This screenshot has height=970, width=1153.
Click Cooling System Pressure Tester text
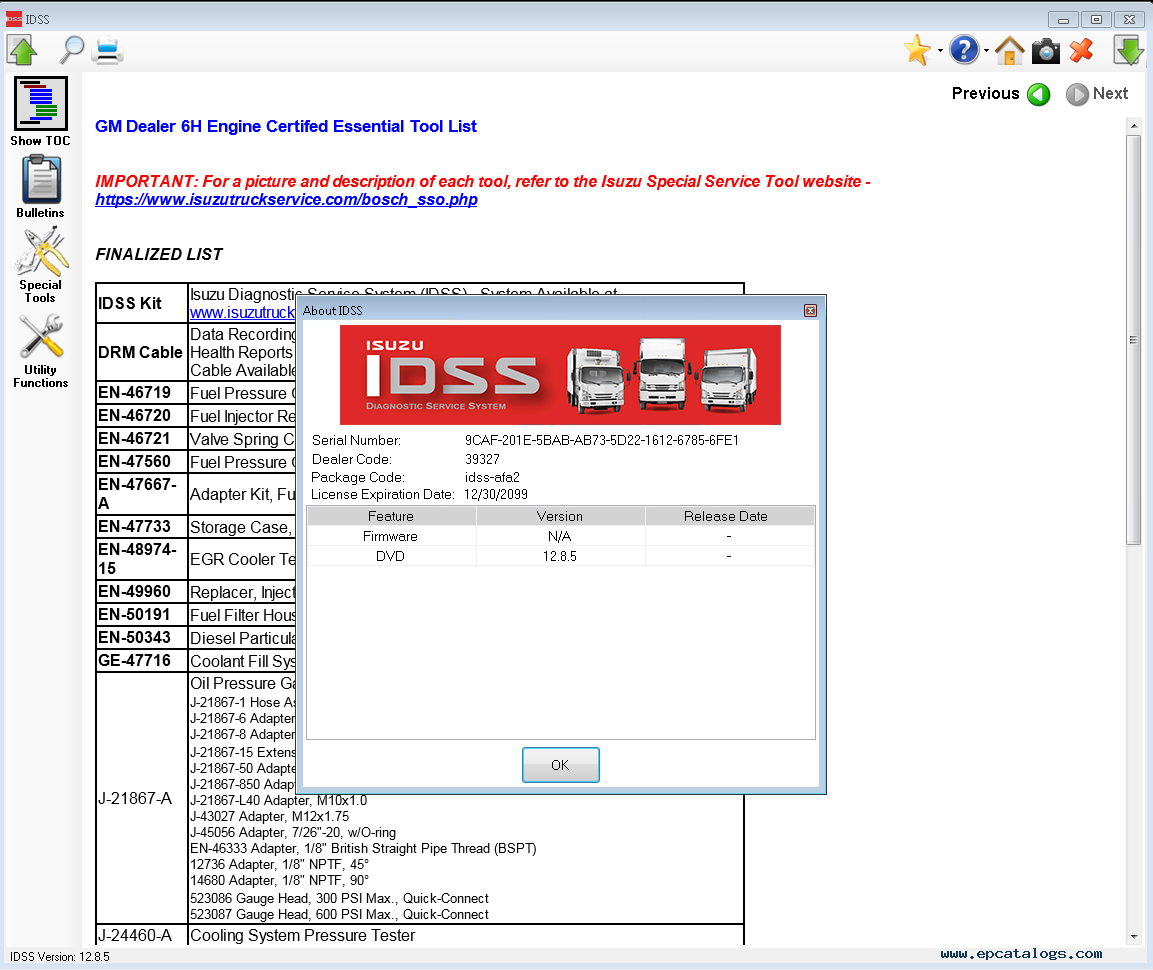pyautogui.click(x=302, y=935)
